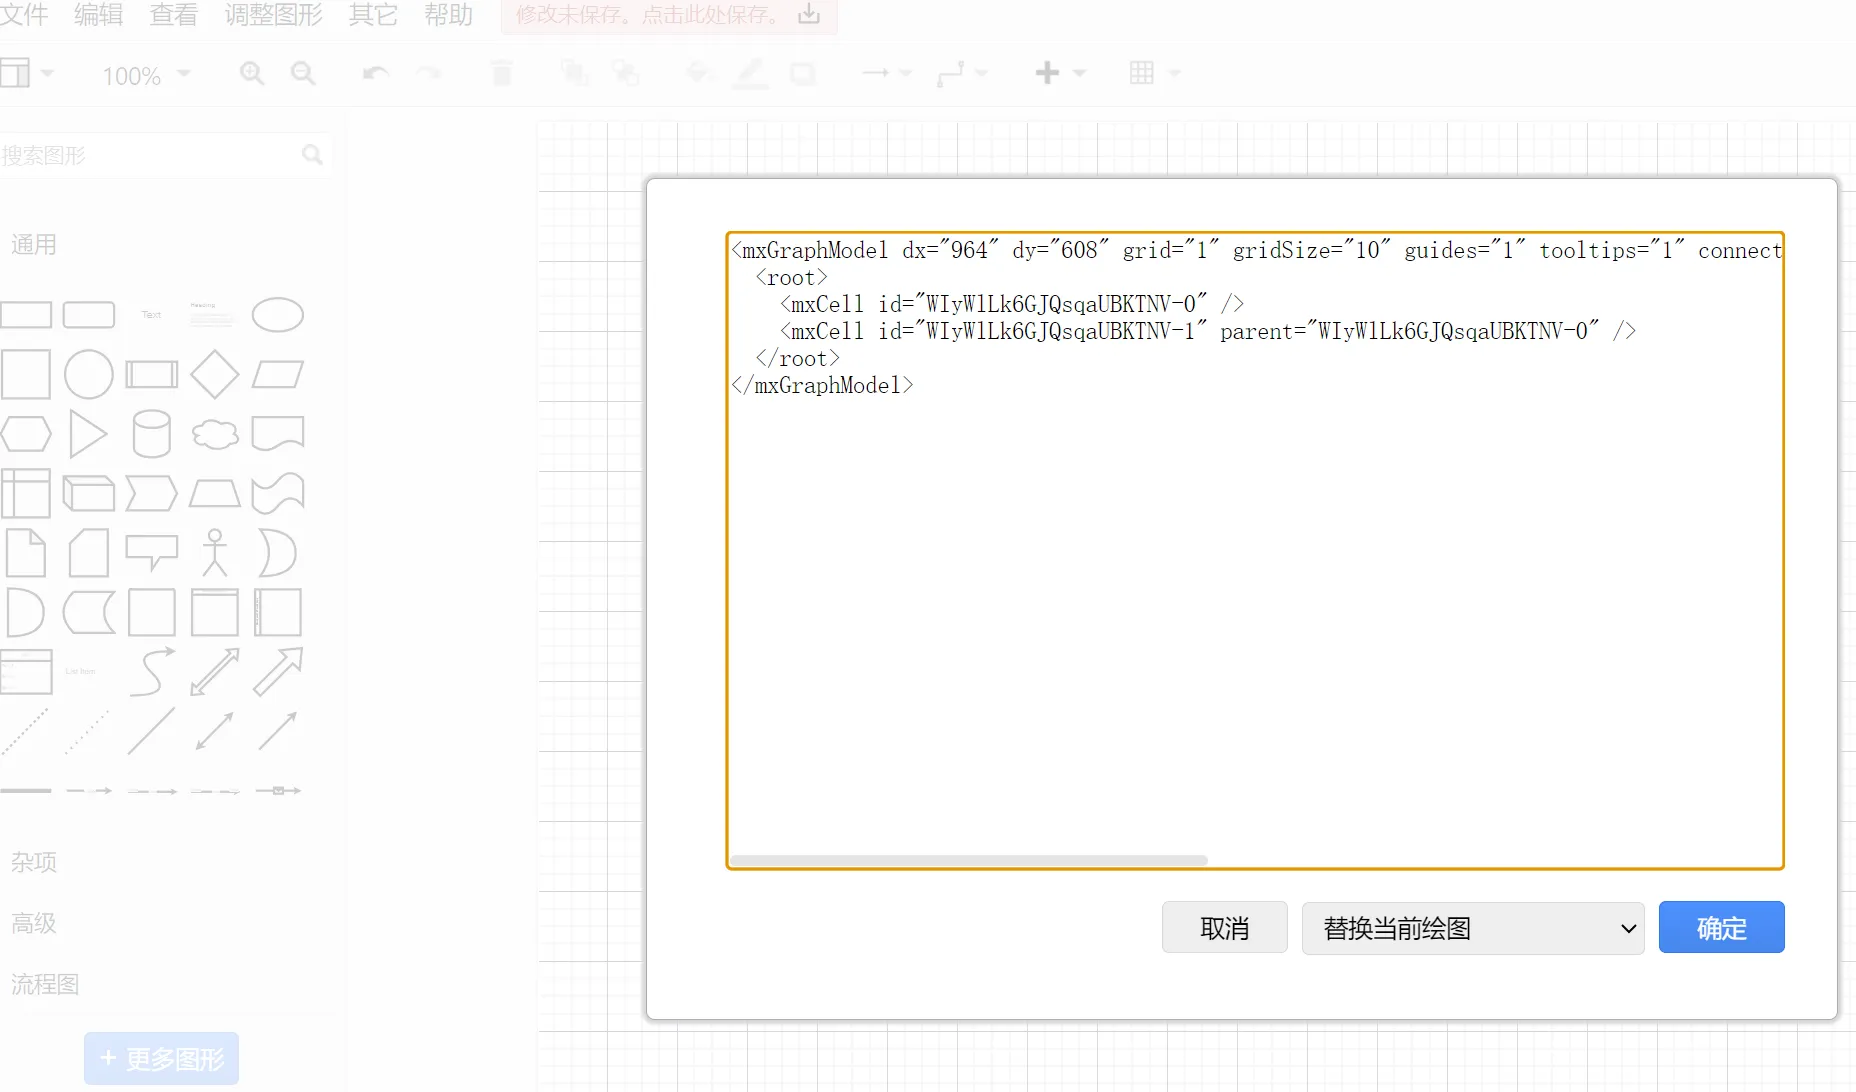Image resolution: width=1856 pixels, height=1092 pixels.
Task: Open the 调整图形 menu
Action: pyautogui.click(x=273, y=15)
